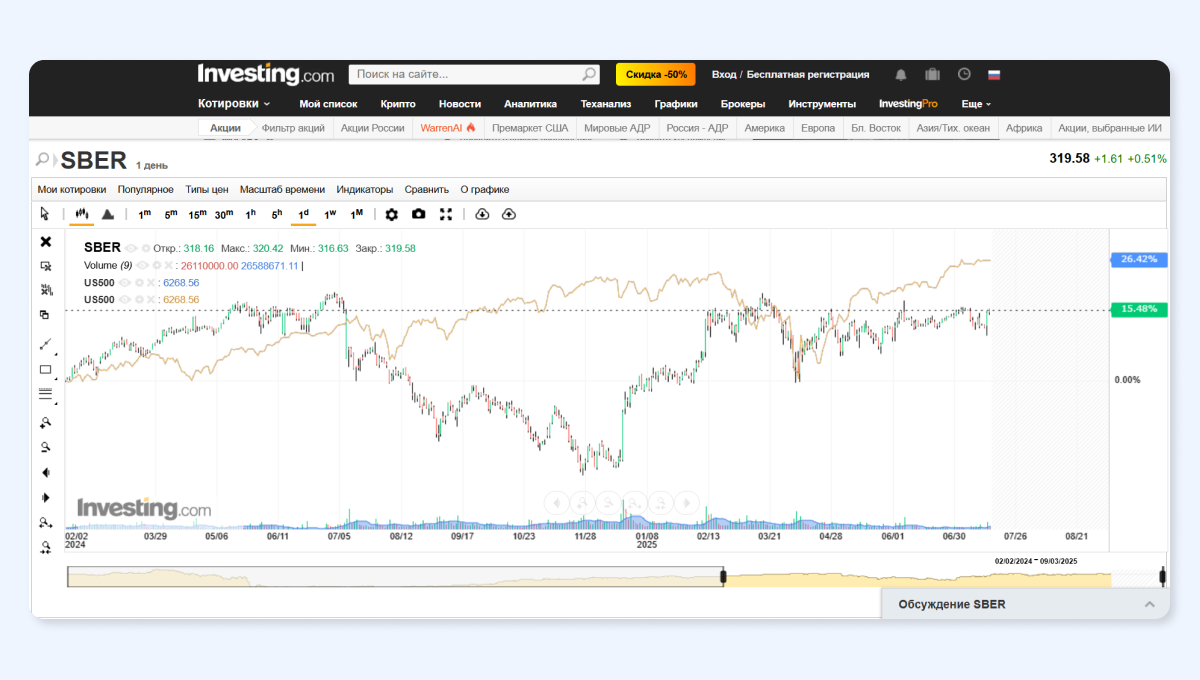1200x680 pixels.
Task: Open Новости navigation item
Action: 460,104
